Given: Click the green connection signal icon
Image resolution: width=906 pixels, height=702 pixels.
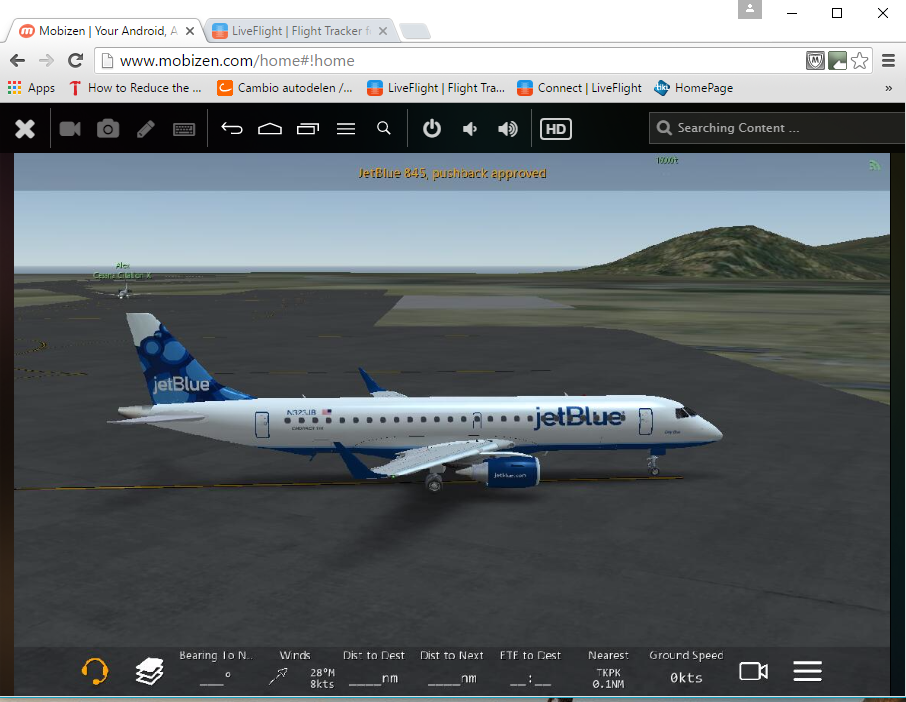Looking at the screenshot, I should coord(874,165).
